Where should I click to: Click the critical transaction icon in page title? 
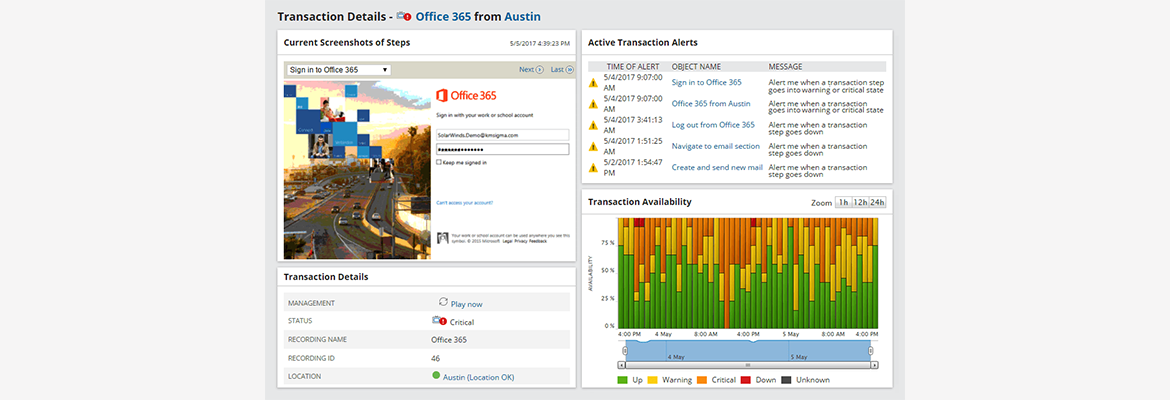tap(404, 16)
